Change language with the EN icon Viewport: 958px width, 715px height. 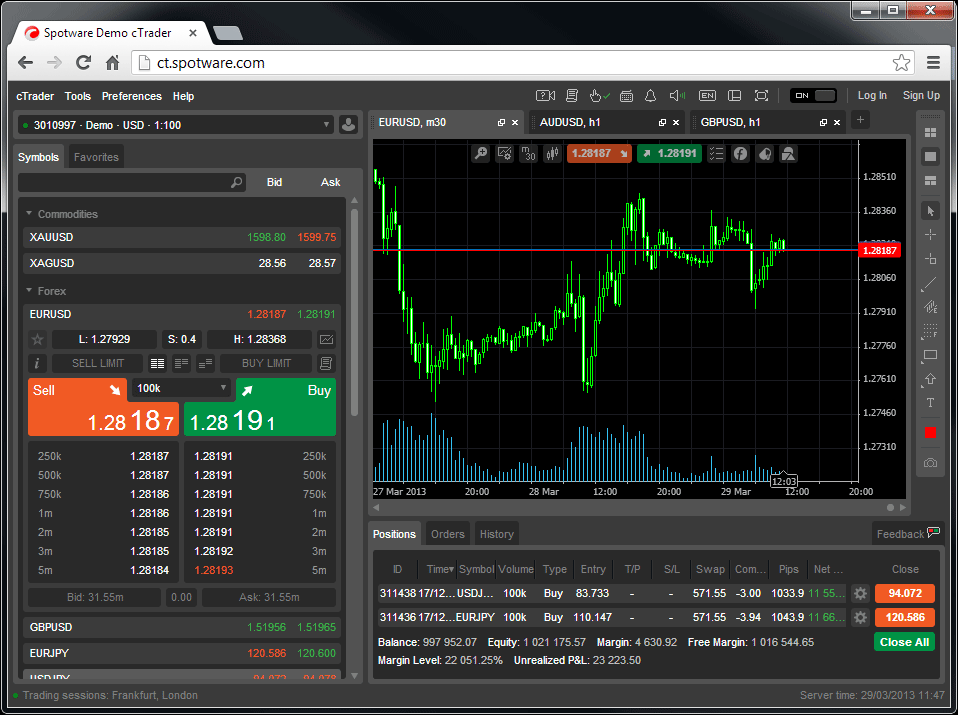(707, 96)
